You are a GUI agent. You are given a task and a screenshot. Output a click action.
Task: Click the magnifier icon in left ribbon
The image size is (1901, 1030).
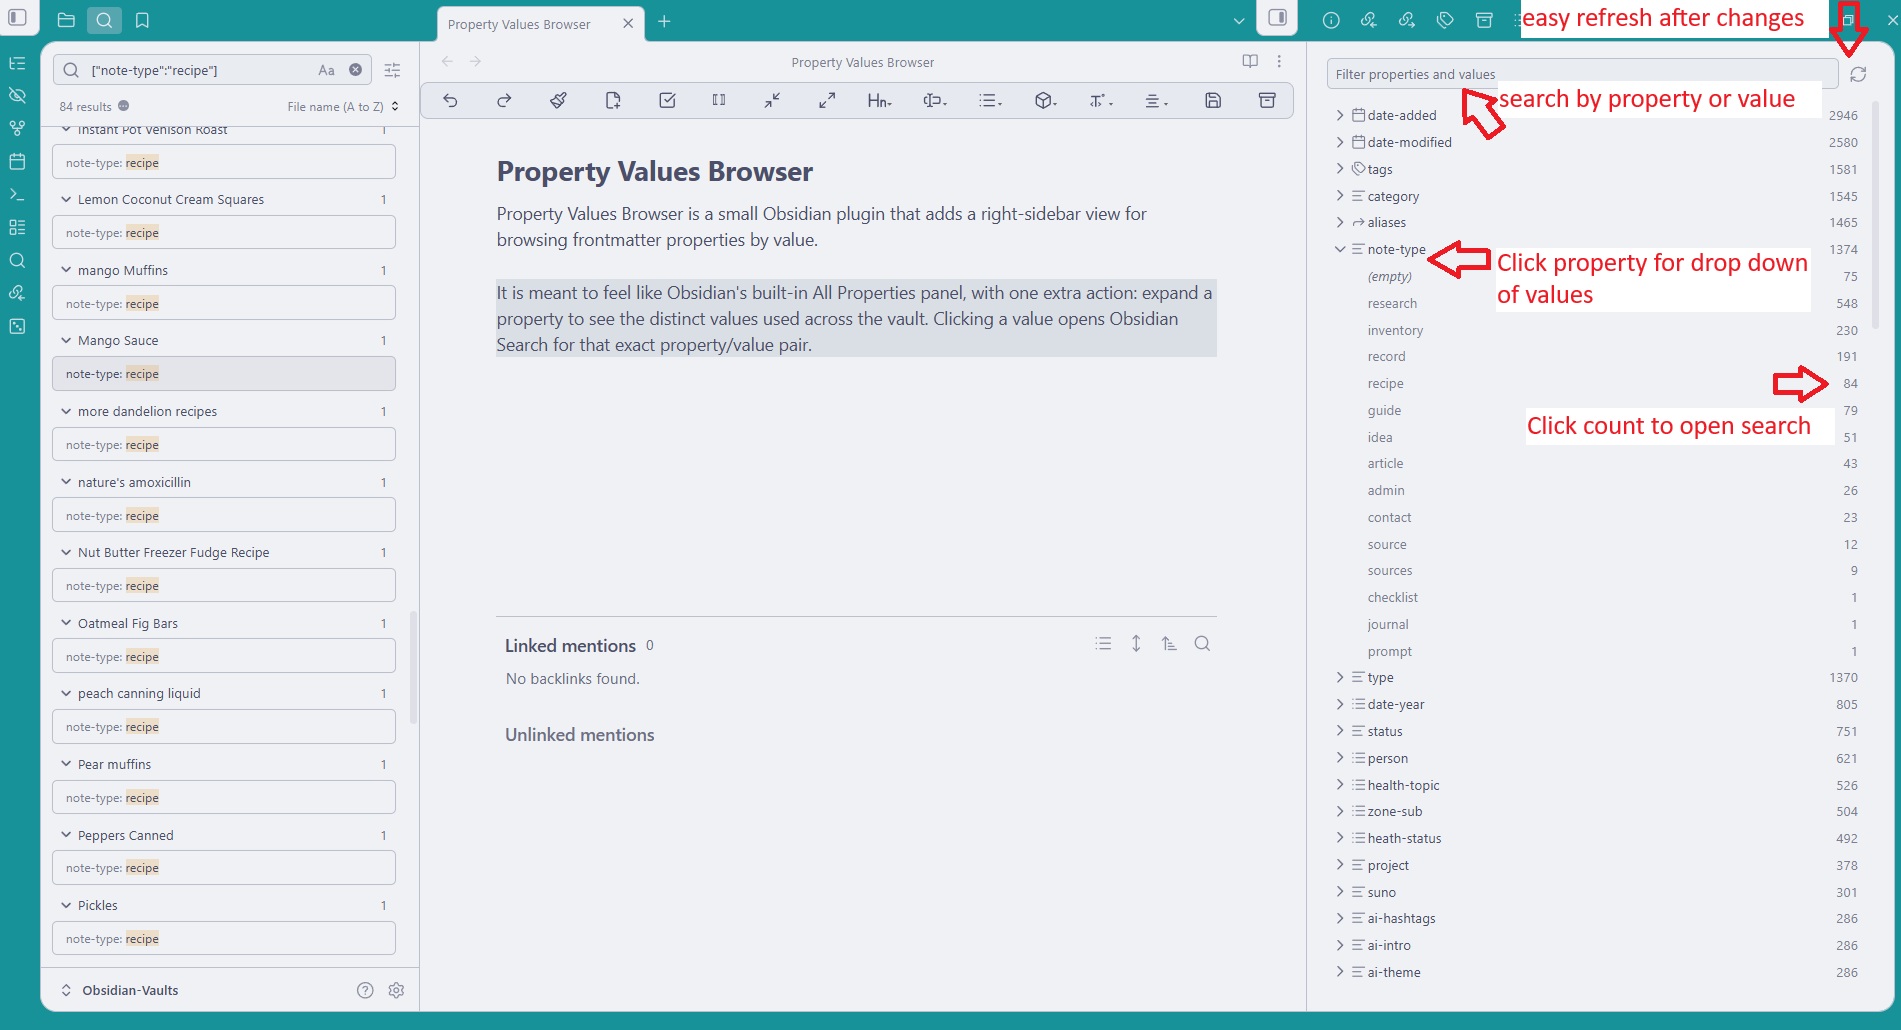[17, 261]
